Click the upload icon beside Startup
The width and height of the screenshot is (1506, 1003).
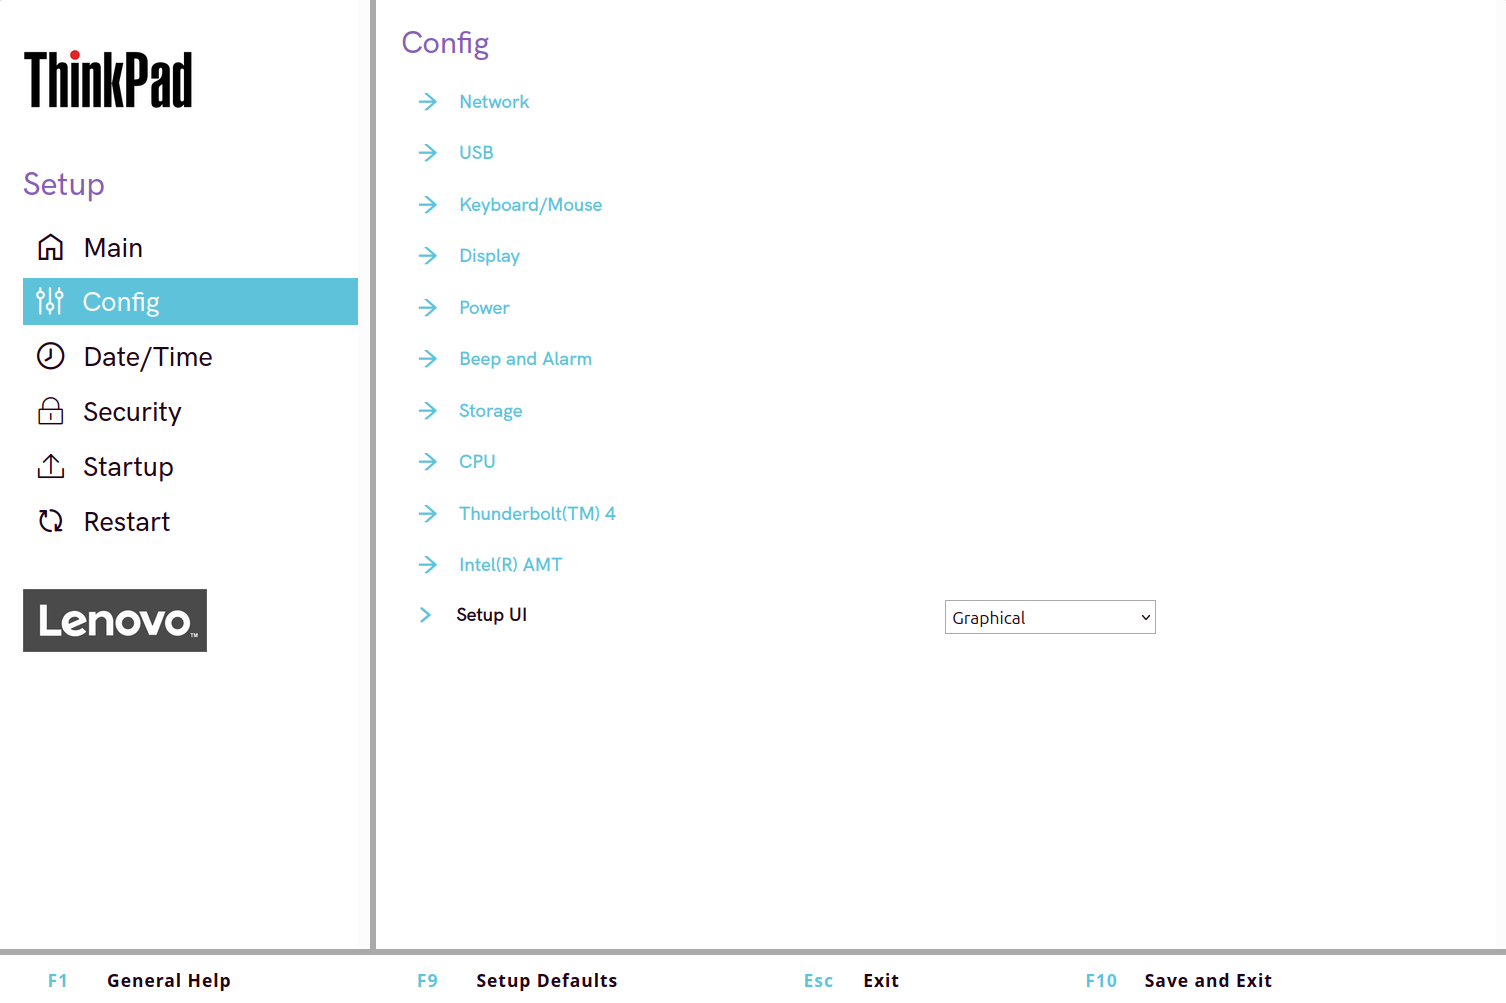(50, 466)
